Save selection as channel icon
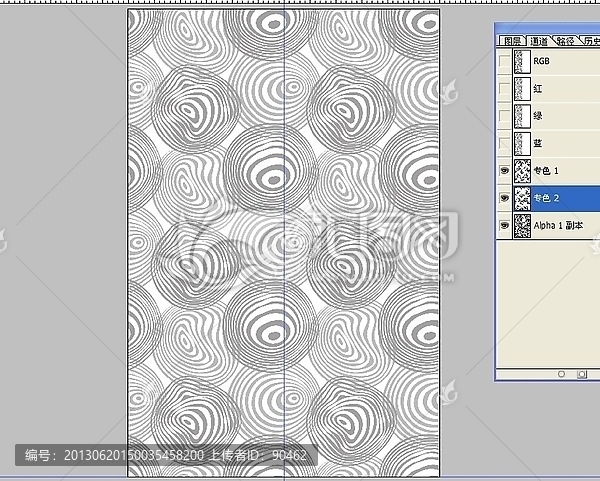Screen dimensions: 600x481 point(582,374)
